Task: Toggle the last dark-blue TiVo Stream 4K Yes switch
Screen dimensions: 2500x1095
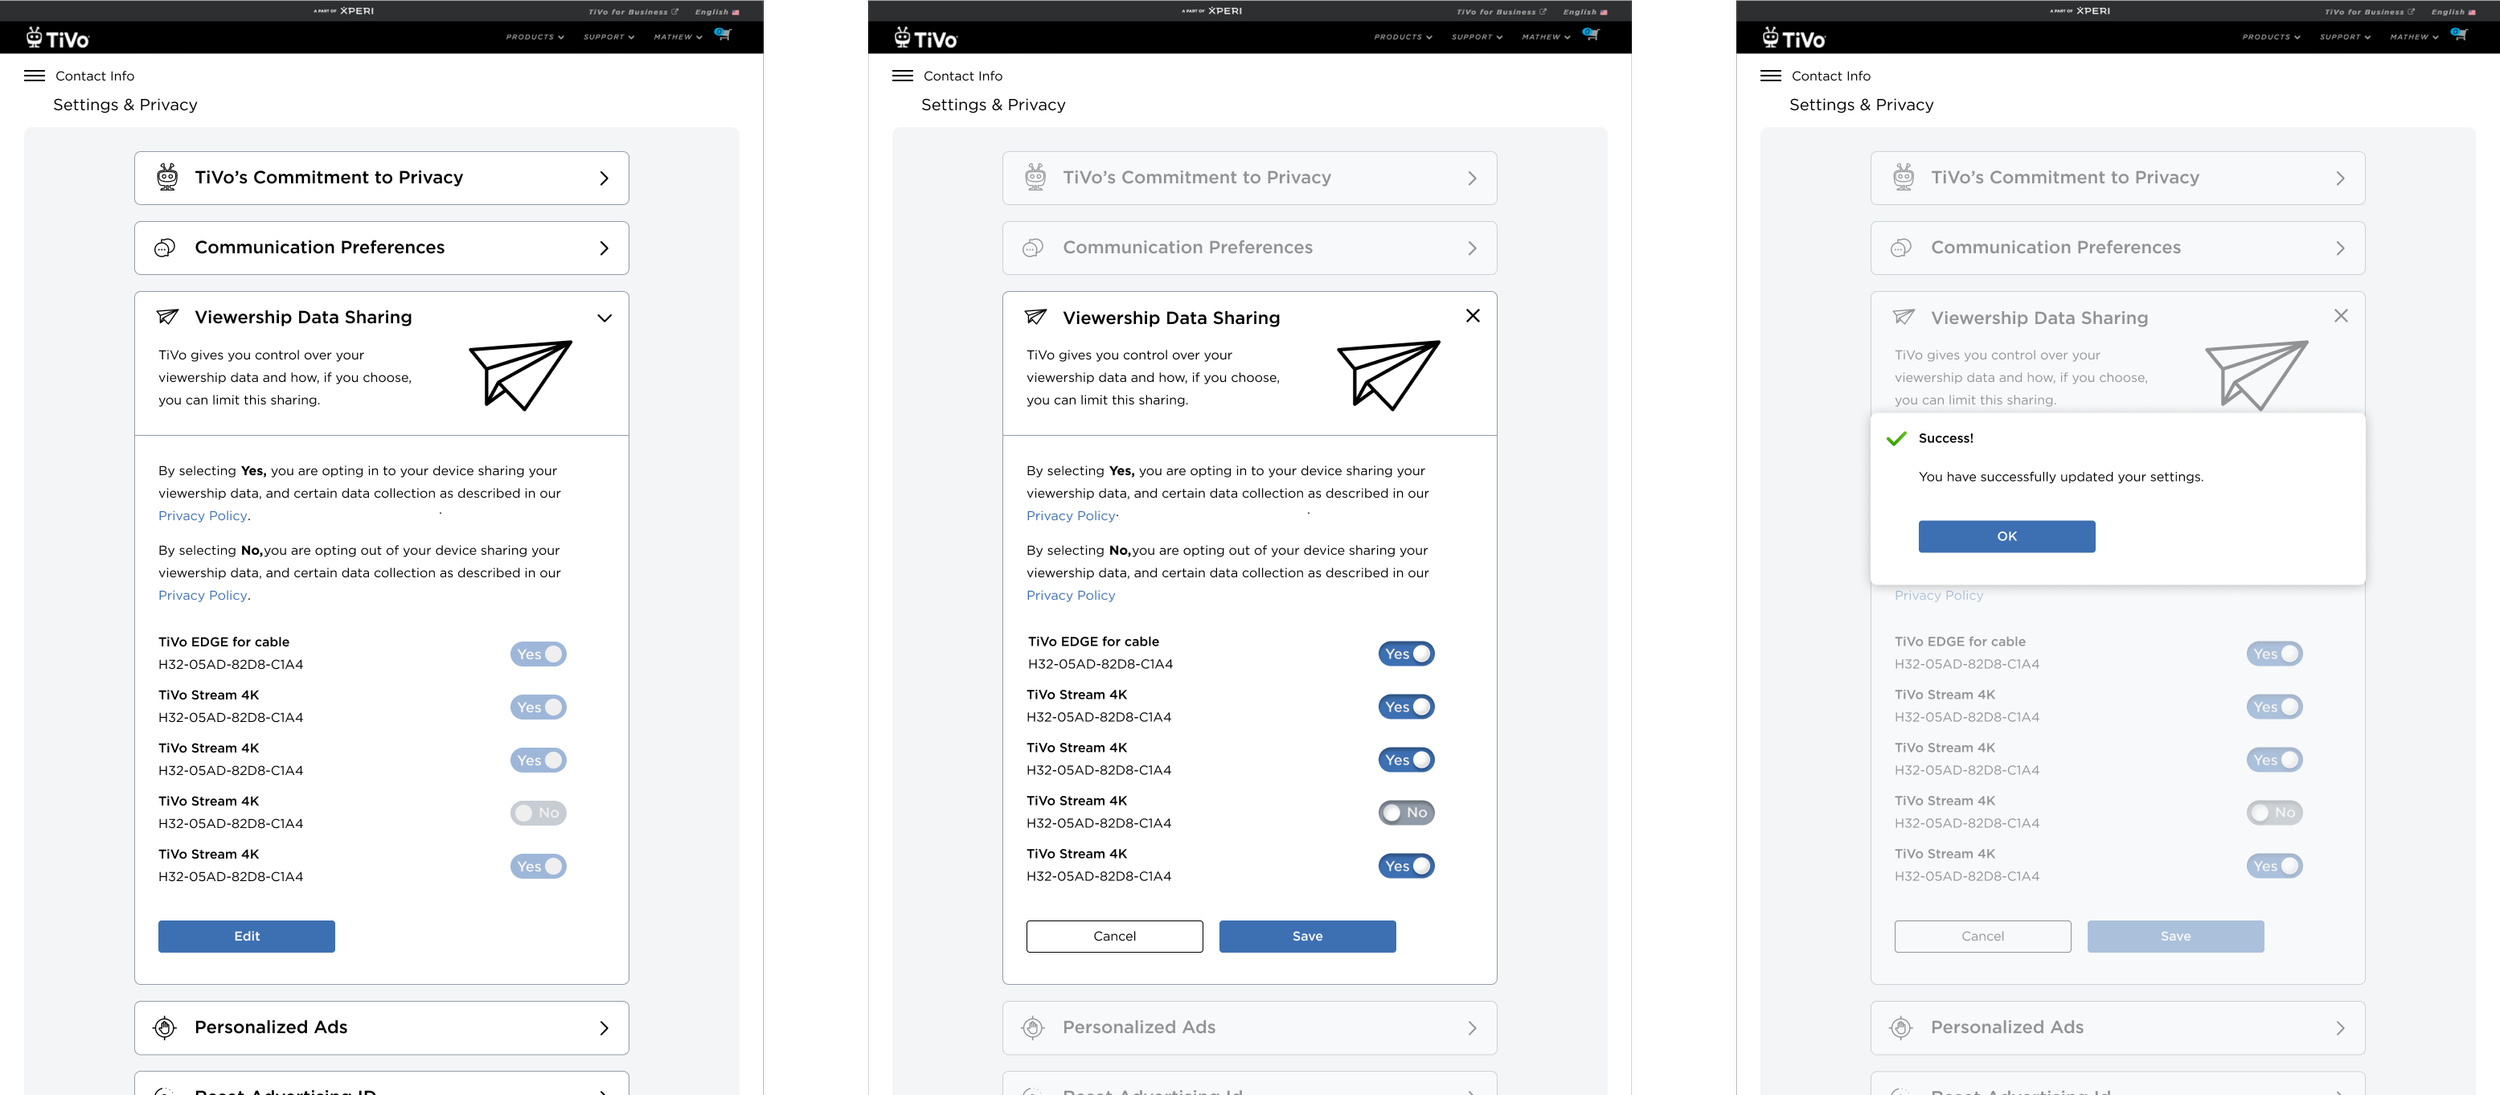Action: pyautogui.click(x=1405, y=866)
